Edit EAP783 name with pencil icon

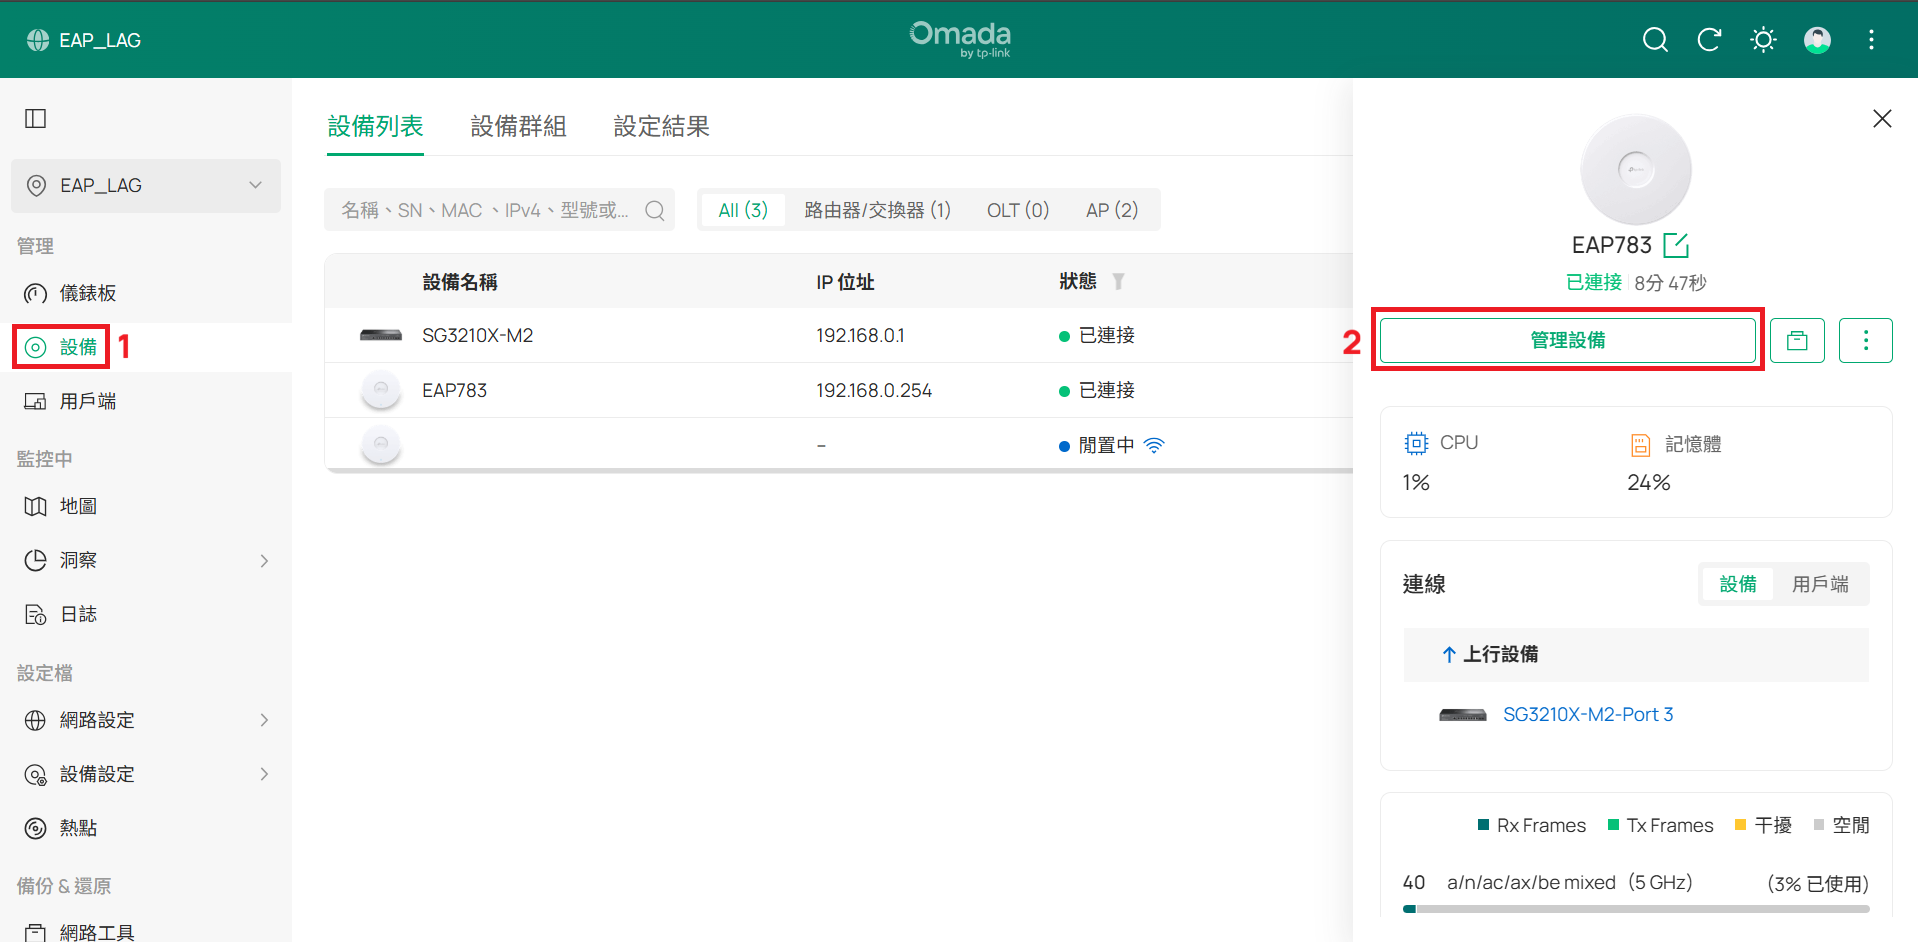[1676, 245]
